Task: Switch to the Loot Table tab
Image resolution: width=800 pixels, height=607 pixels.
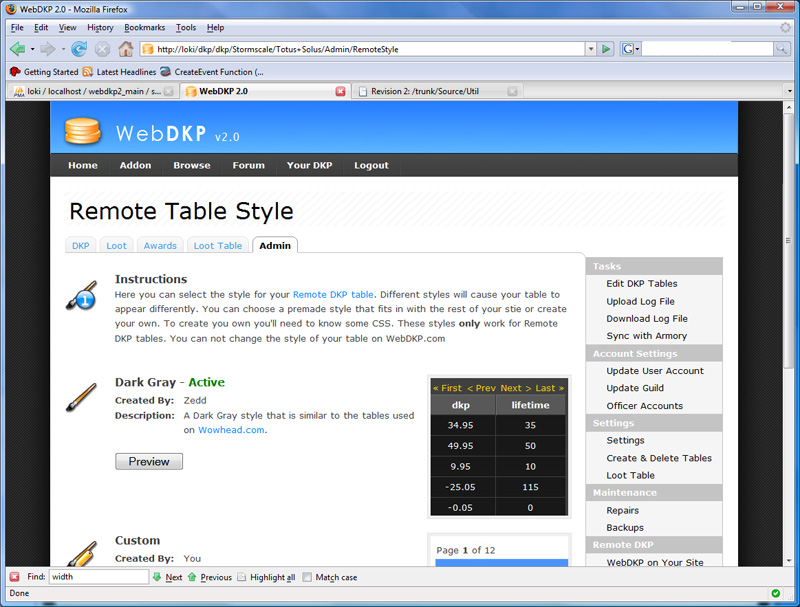Action: (x=217, y=245)
